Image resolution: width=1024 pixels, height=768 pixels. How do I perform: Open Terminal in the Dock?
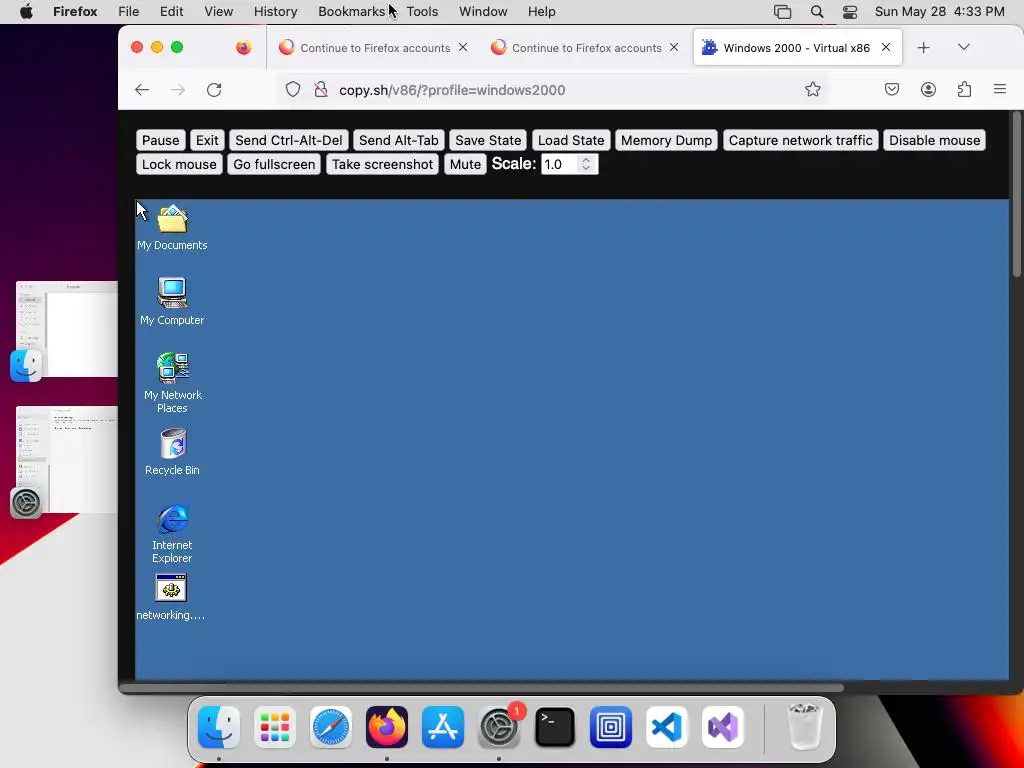[555, 727]
